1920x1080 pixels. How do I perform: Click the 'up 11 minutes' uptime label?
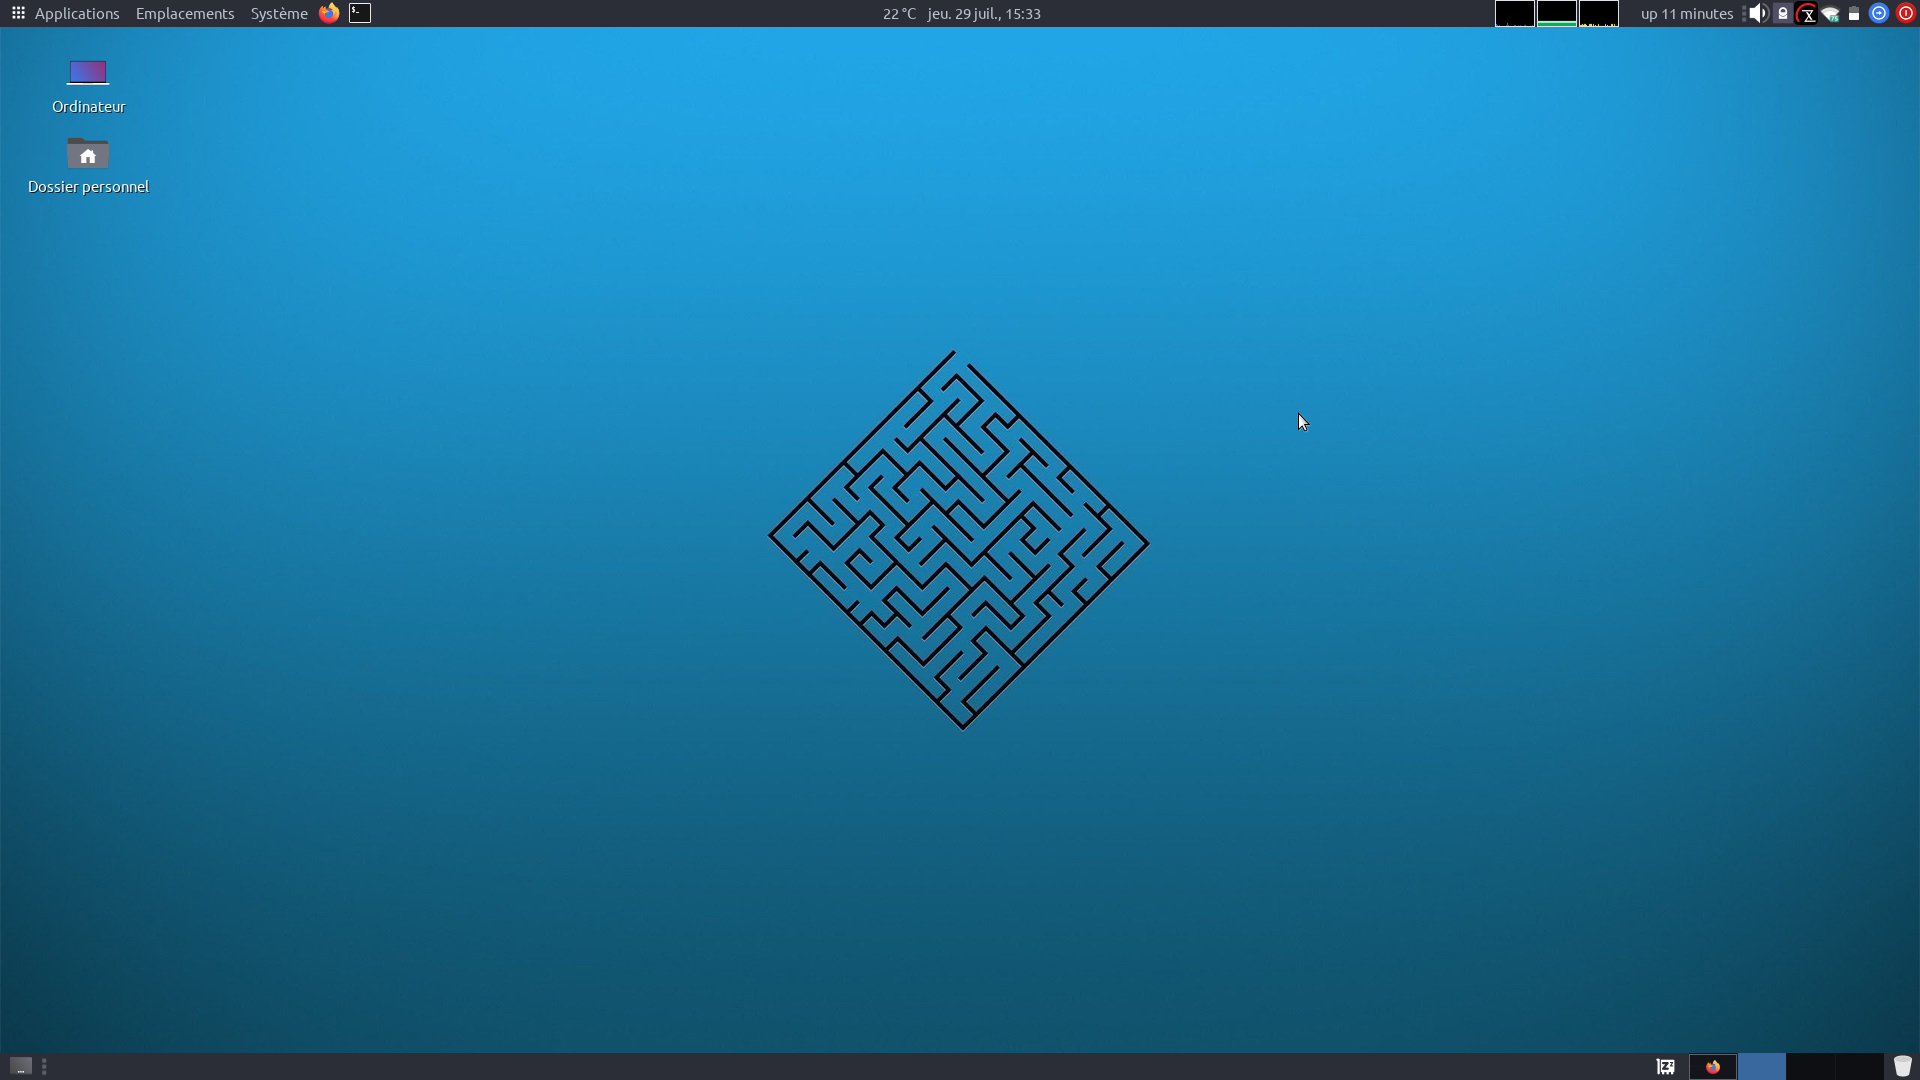click(1686, 13)
